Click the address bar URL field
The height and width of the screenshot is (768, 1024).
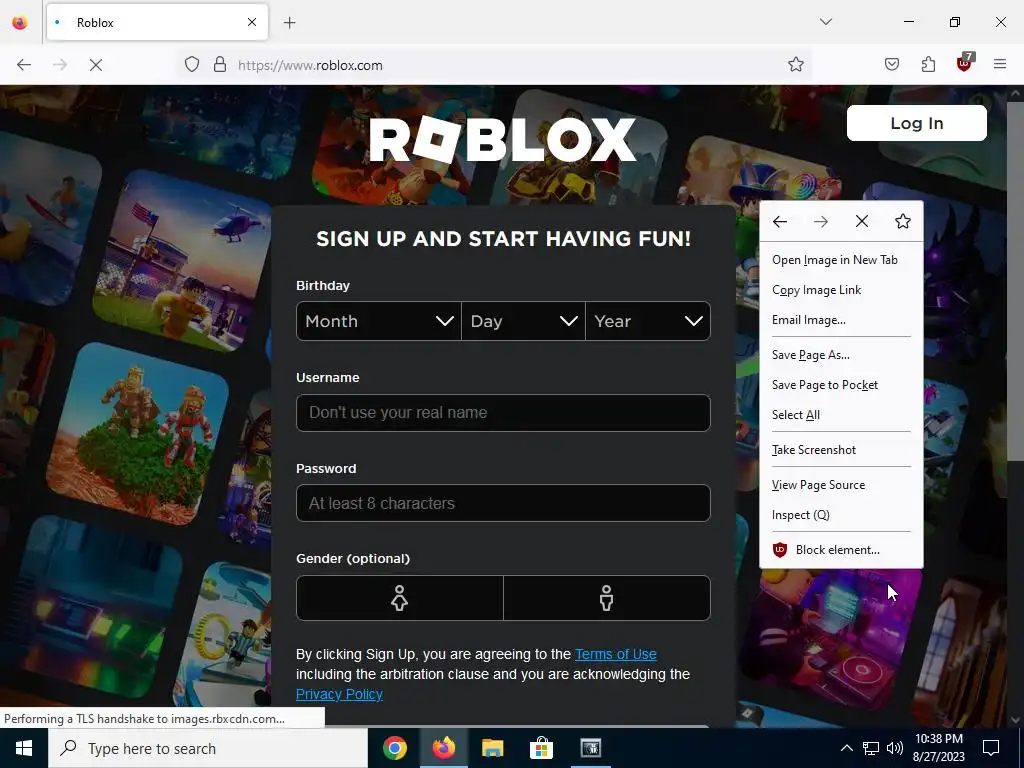(496, 65)
